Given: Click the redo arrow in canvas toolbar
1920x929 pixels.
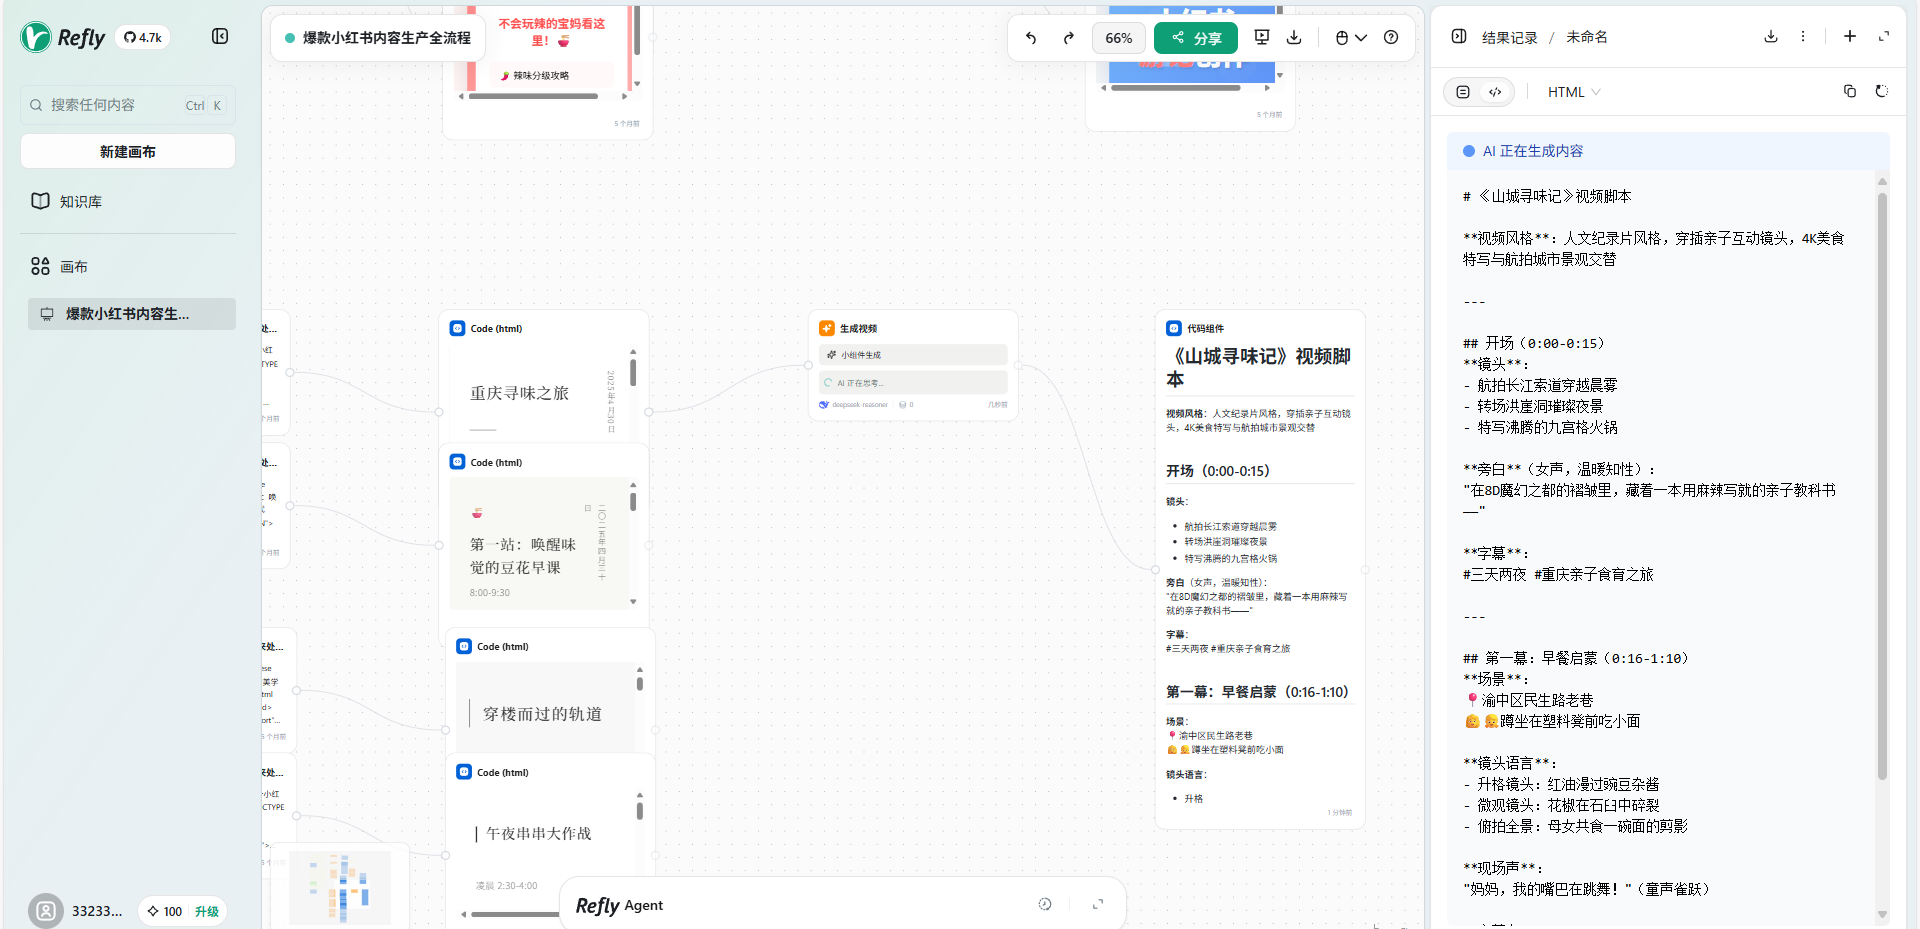Looking at the screenshot, I should click(x=1068, y=38).
